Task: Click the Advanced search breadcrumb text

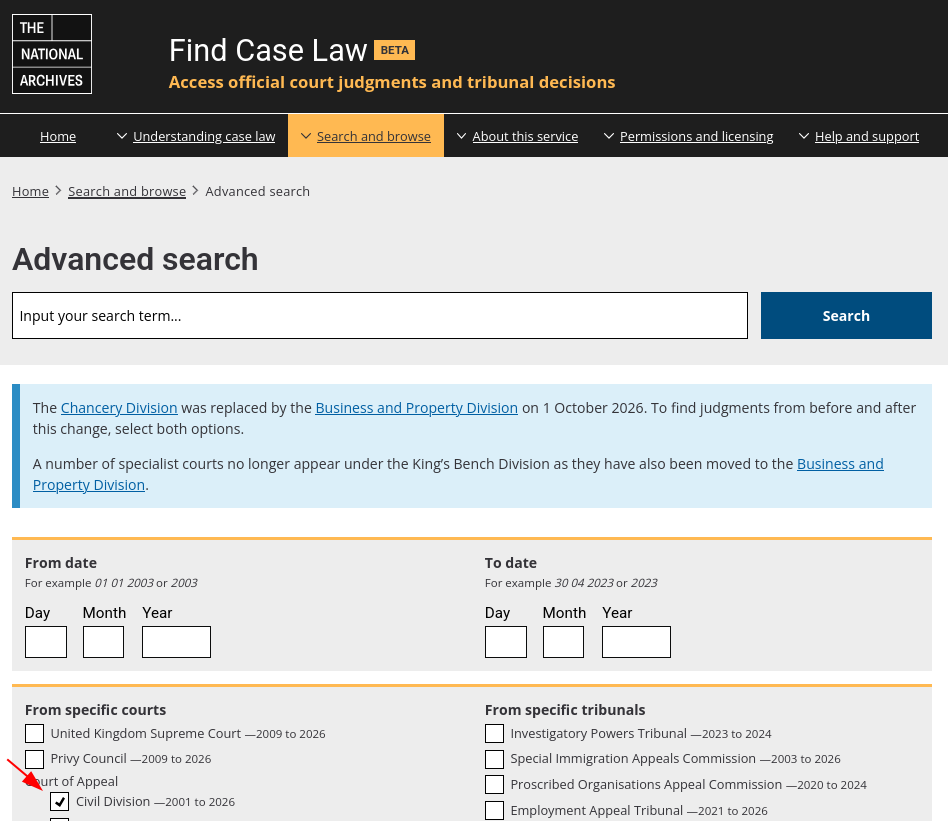Action: pyautogui.click(x=258, y=192)
